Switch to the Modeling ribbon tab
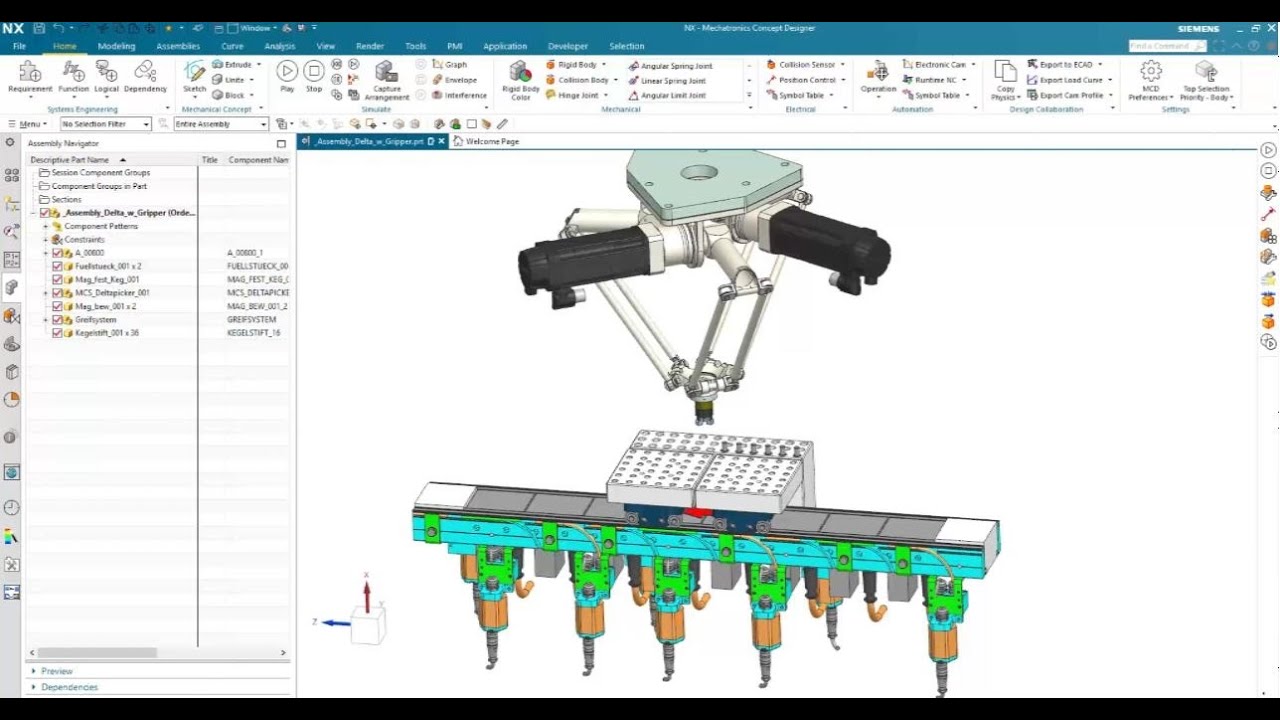The width and height of the screenshot is (1280, 720). coord(116,46)
